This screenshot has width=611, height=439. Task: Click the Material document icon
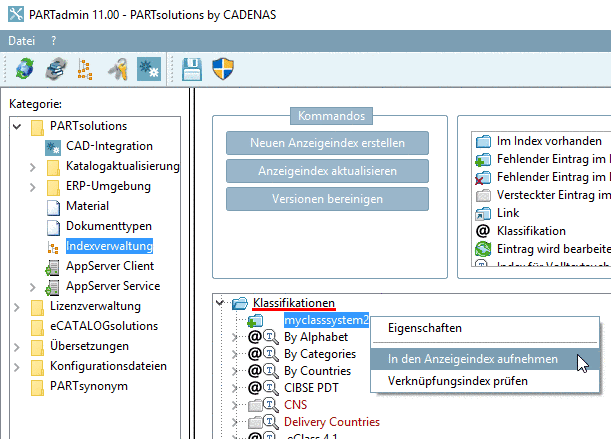coord(53,207)
